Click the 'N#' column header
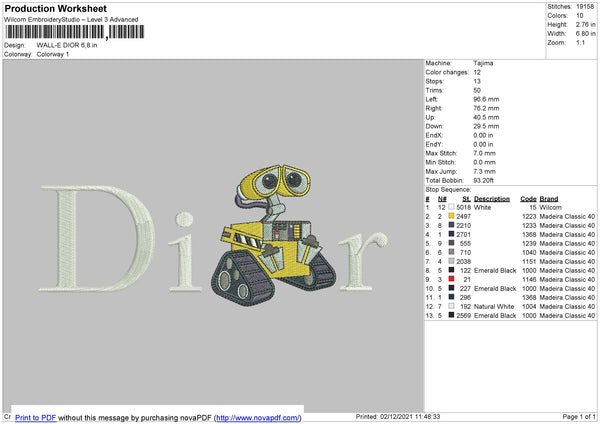This screenshot has height=424, width=600. click(442, 199)
